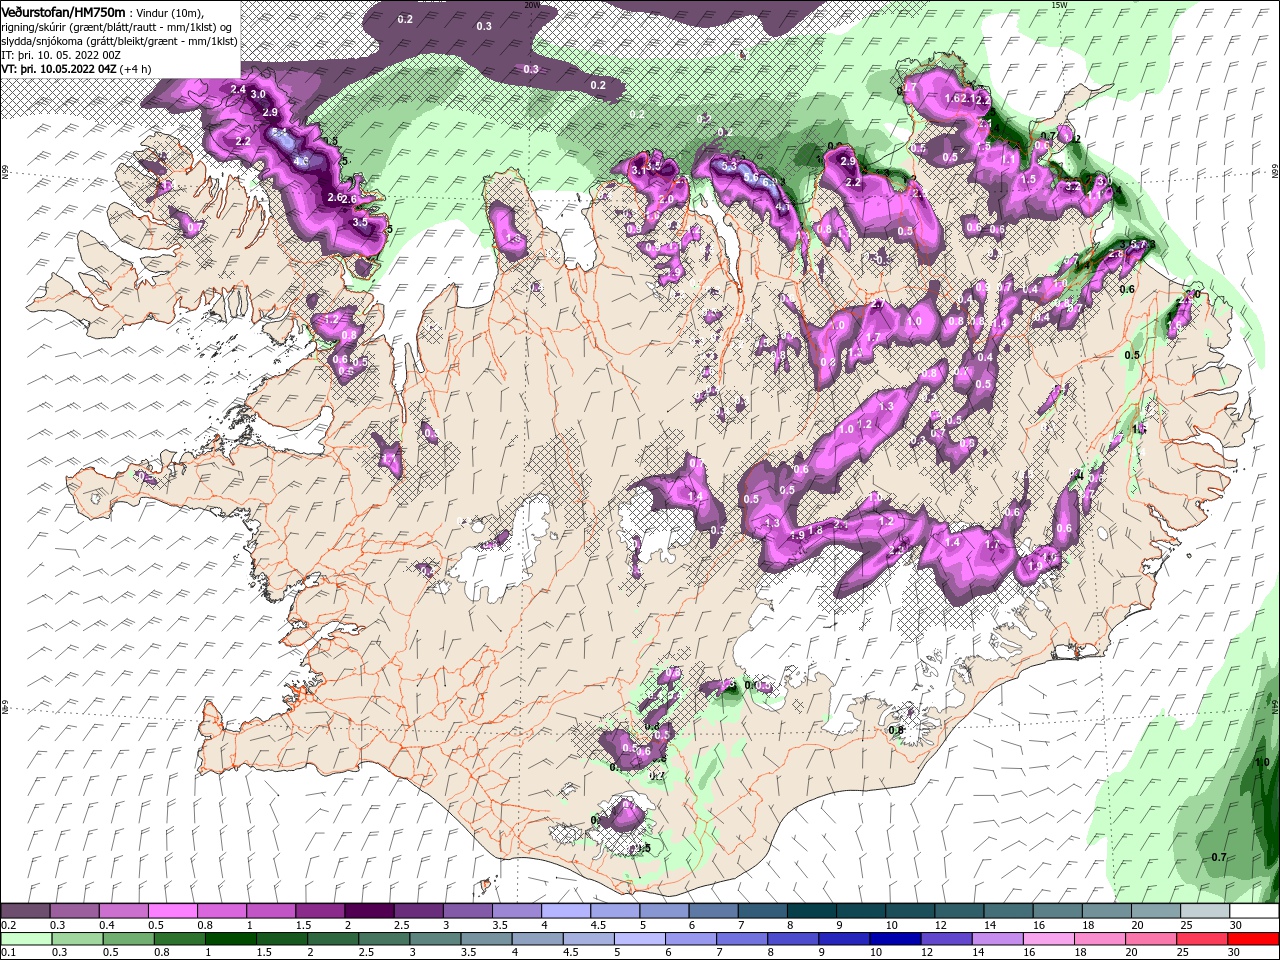Select the grey-purple 0.2 swatch in upper legend
The width and height of the screenshot is (1280, 960).
(x=25, y=911)
